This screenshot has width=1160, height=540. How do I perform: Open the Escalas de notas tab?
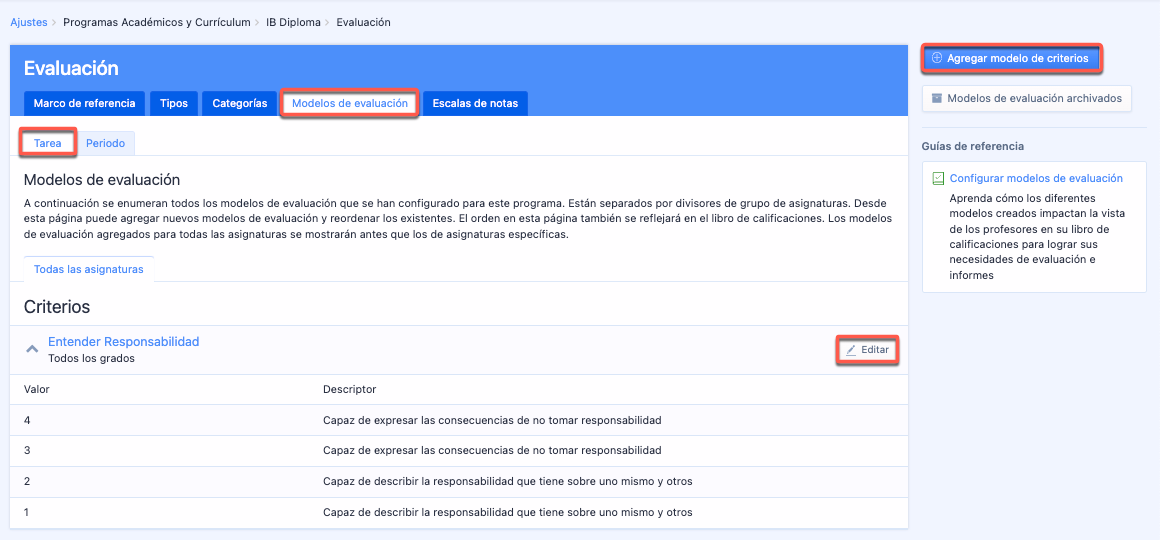[475, 103]
